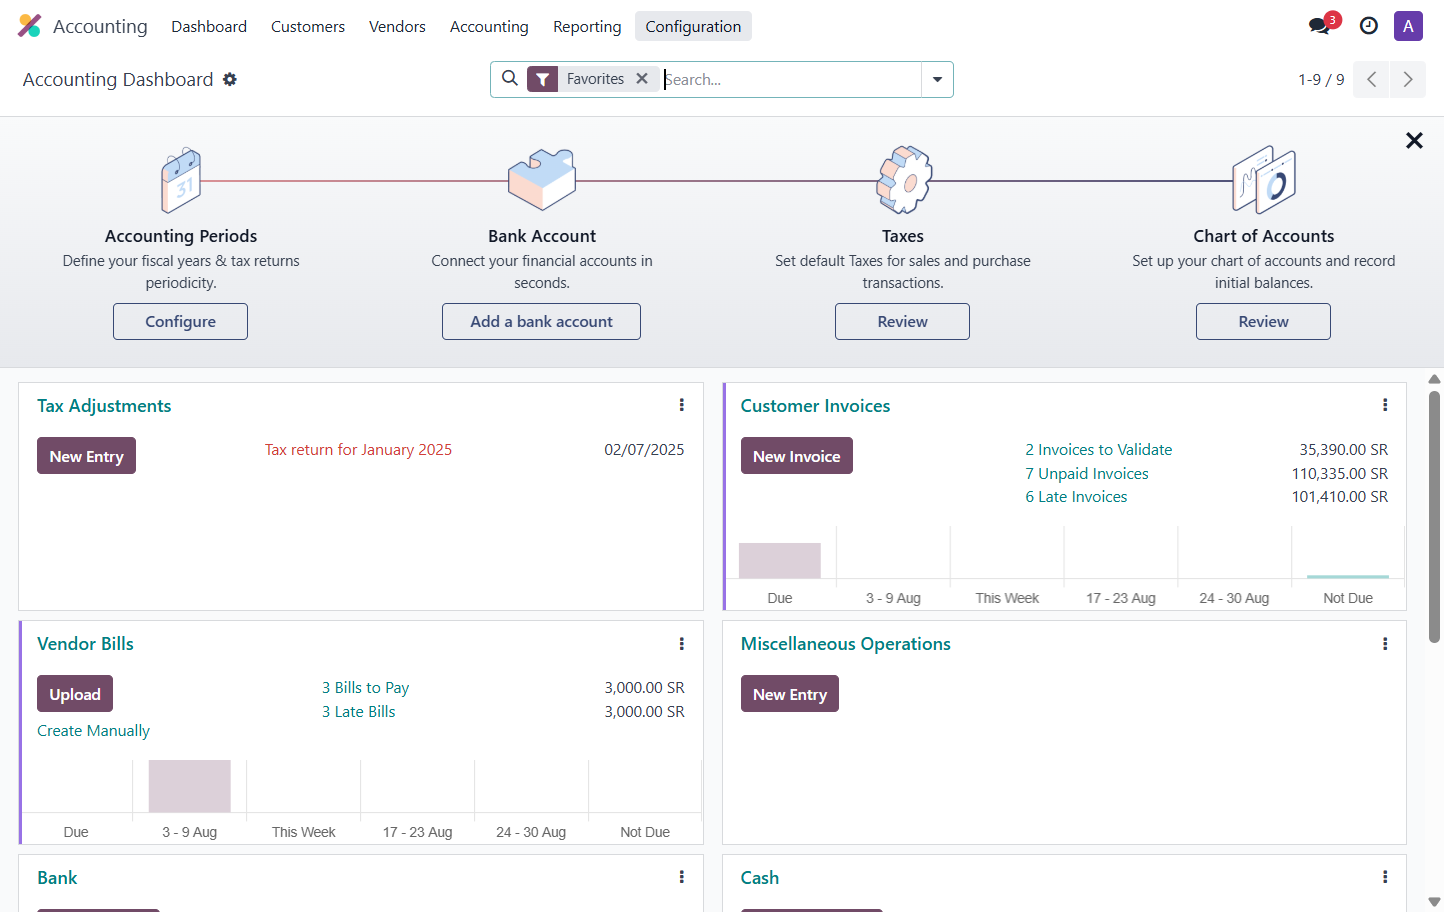Image resolution: width=1444 pixels, height=912 pixels.
Task: Click Review under Taxes
Action: click(902, 321)
